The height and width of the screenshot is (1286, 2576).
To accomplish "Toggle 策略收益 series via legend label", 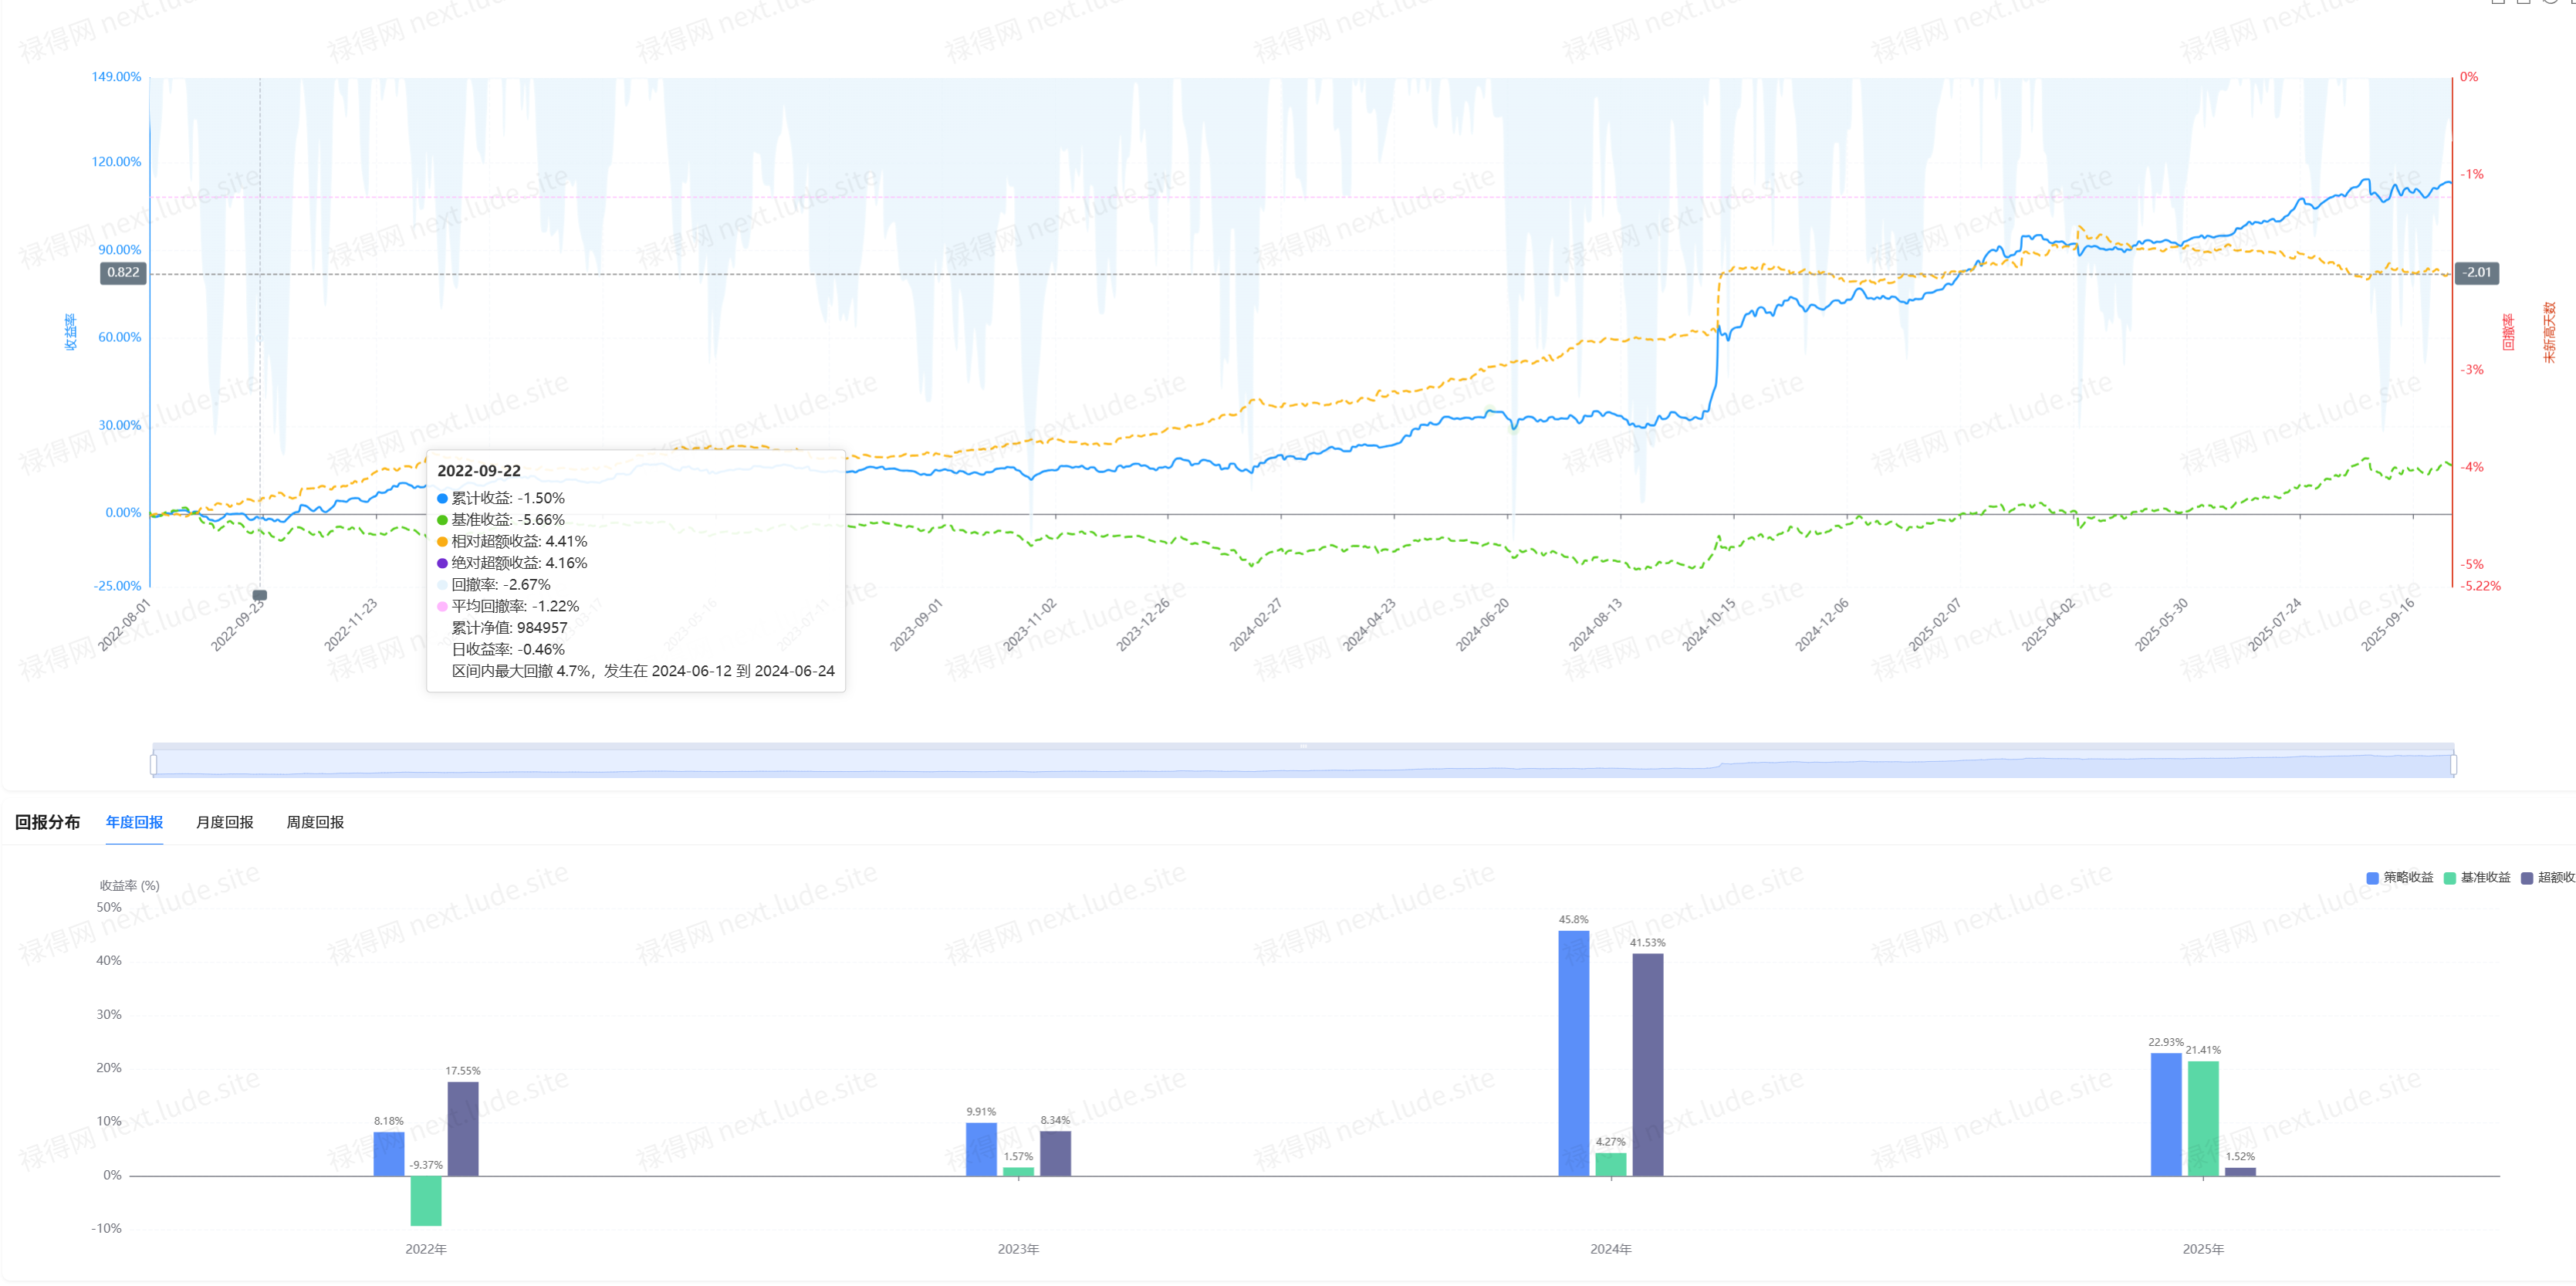I will [2408, 878].
